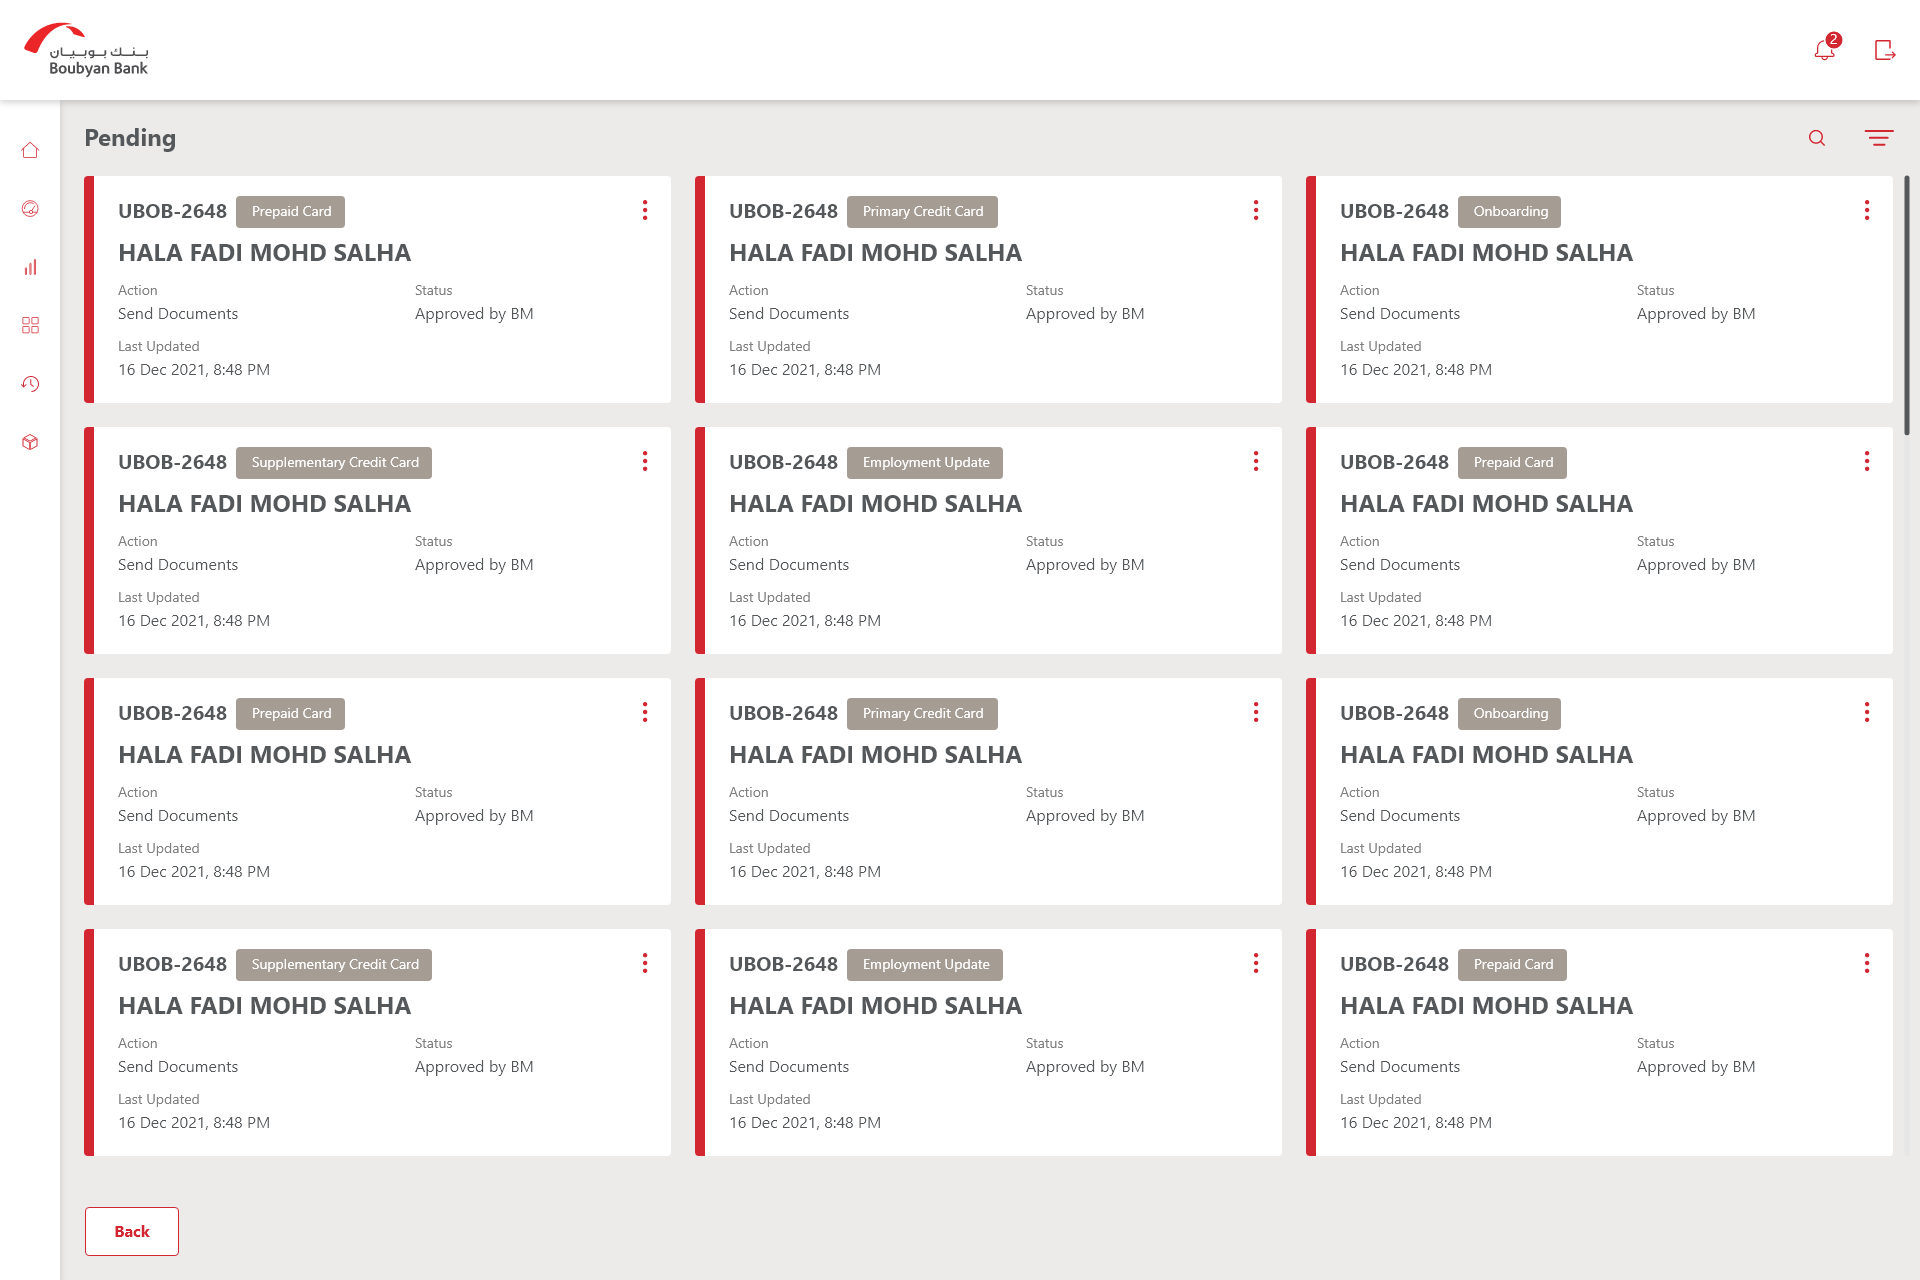
Task: Click the speedometer gauge sidebar icon
Action: point(30,209)
